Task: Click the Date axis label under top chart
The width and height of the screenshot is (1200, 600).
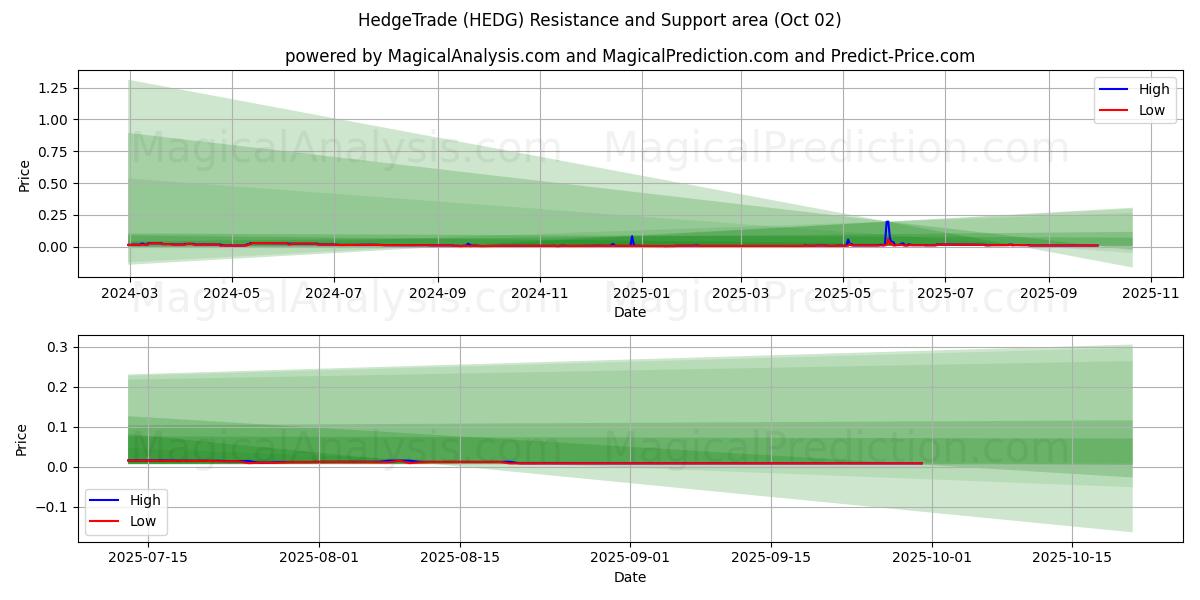Action: point(630,312)
